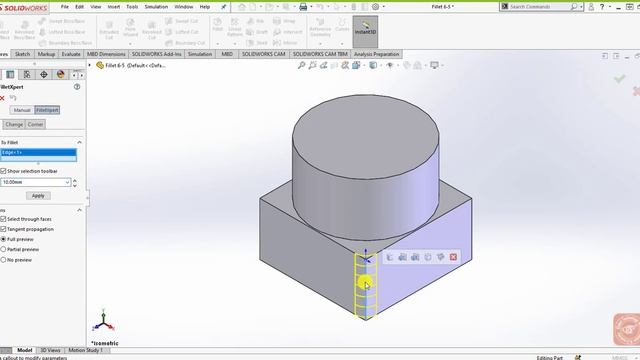Click the FilletXpert help question icon
Viewport: 640px width, 360px height.
(x=77, y=87)
